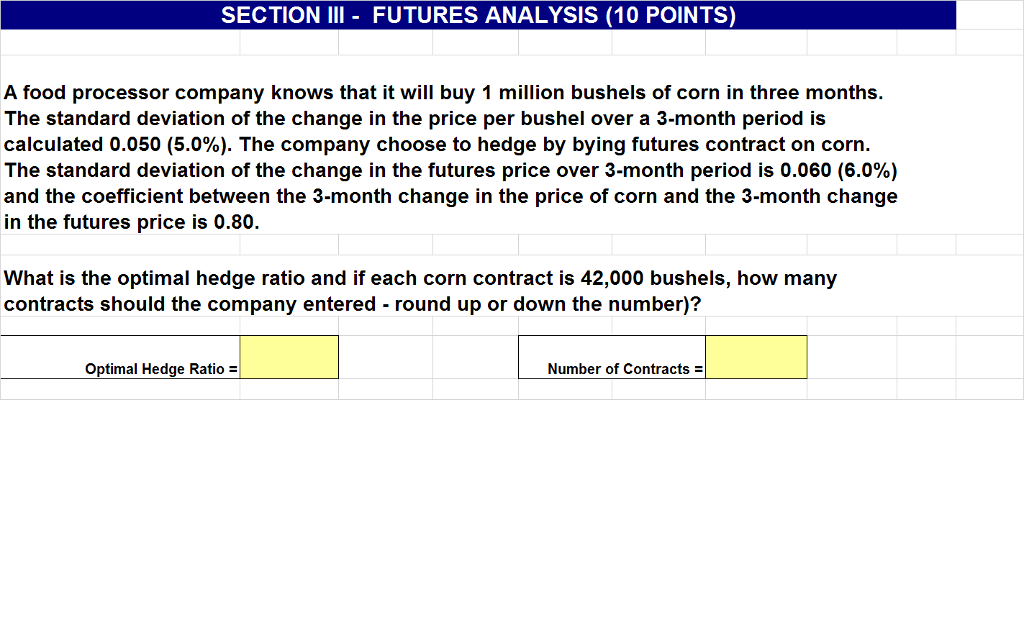Select the food processor problem description text
This screenshot has width=1024, height=633.
point(451,157)
